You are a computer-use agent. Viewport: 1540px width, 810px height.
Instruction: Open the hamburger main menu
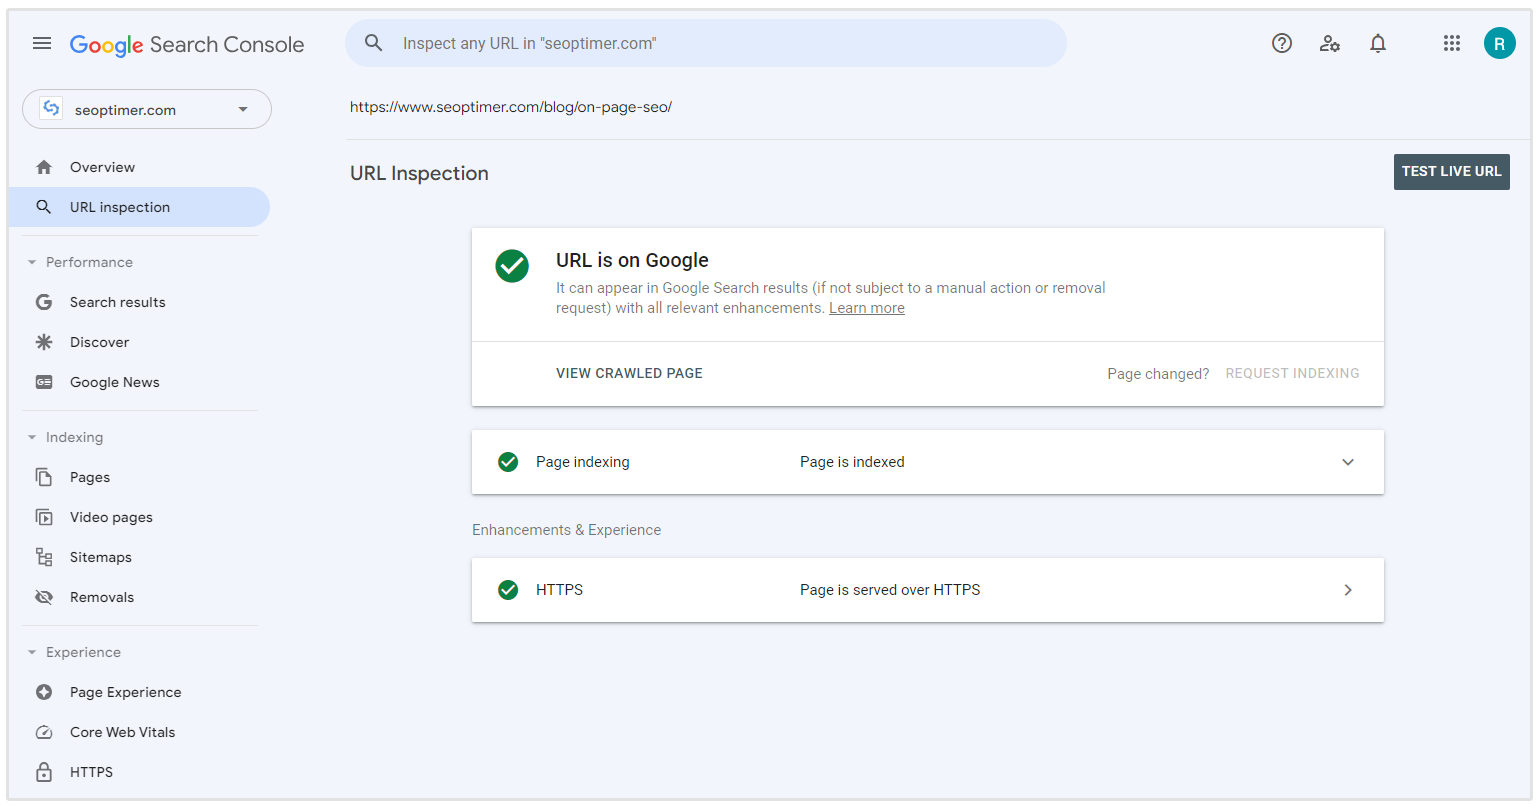tap(42, 43)
